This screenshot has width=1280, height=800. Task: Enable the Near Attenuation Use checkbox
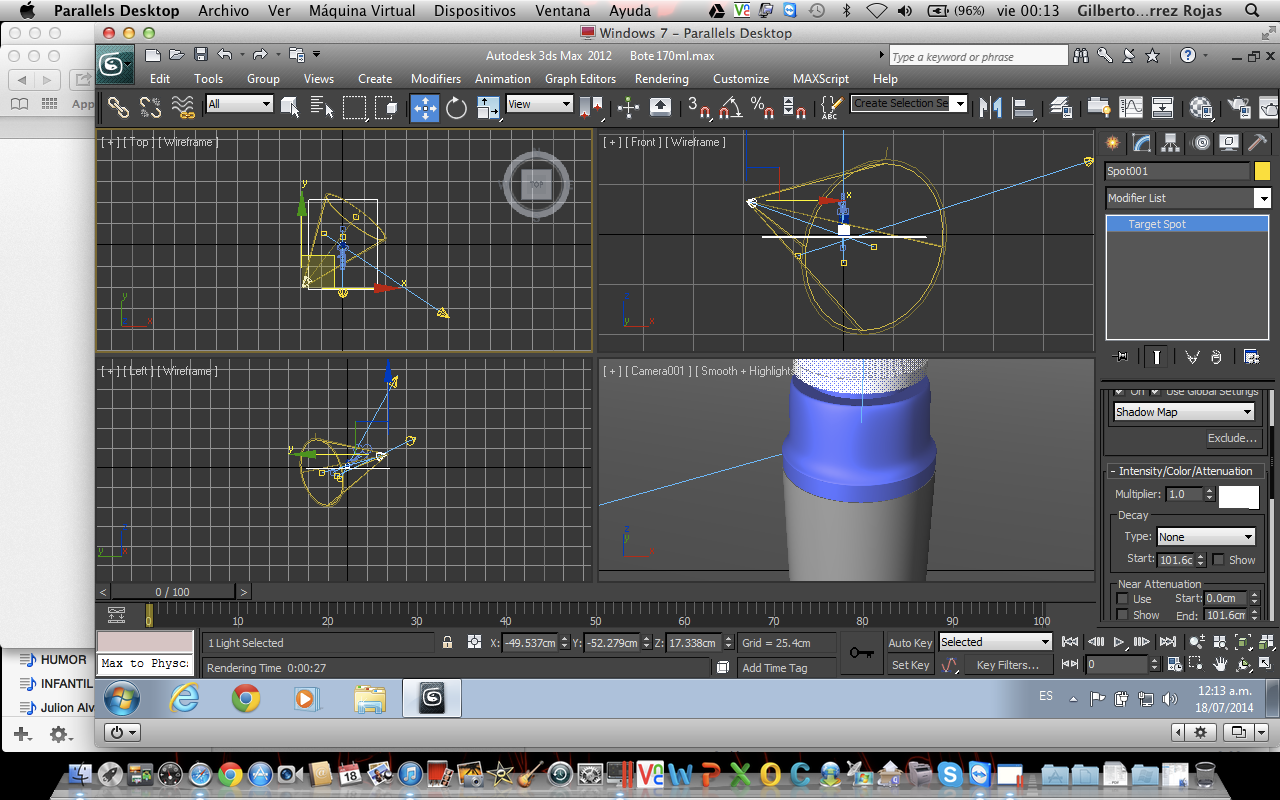[1123, 599]
